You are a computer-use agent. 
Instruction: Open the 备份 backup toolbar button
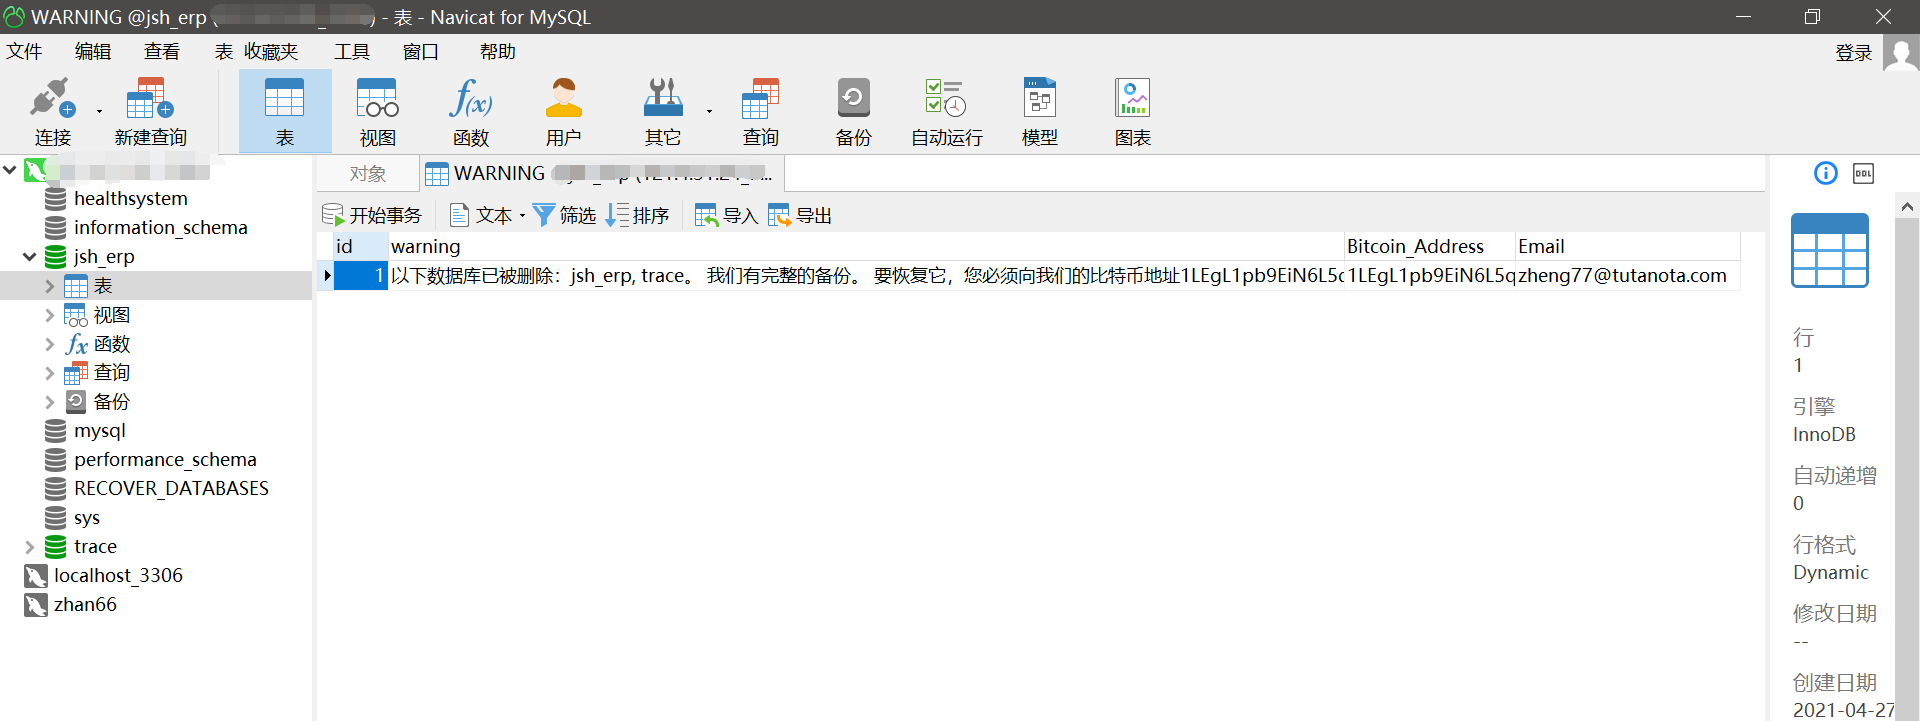tap(854, 111)
